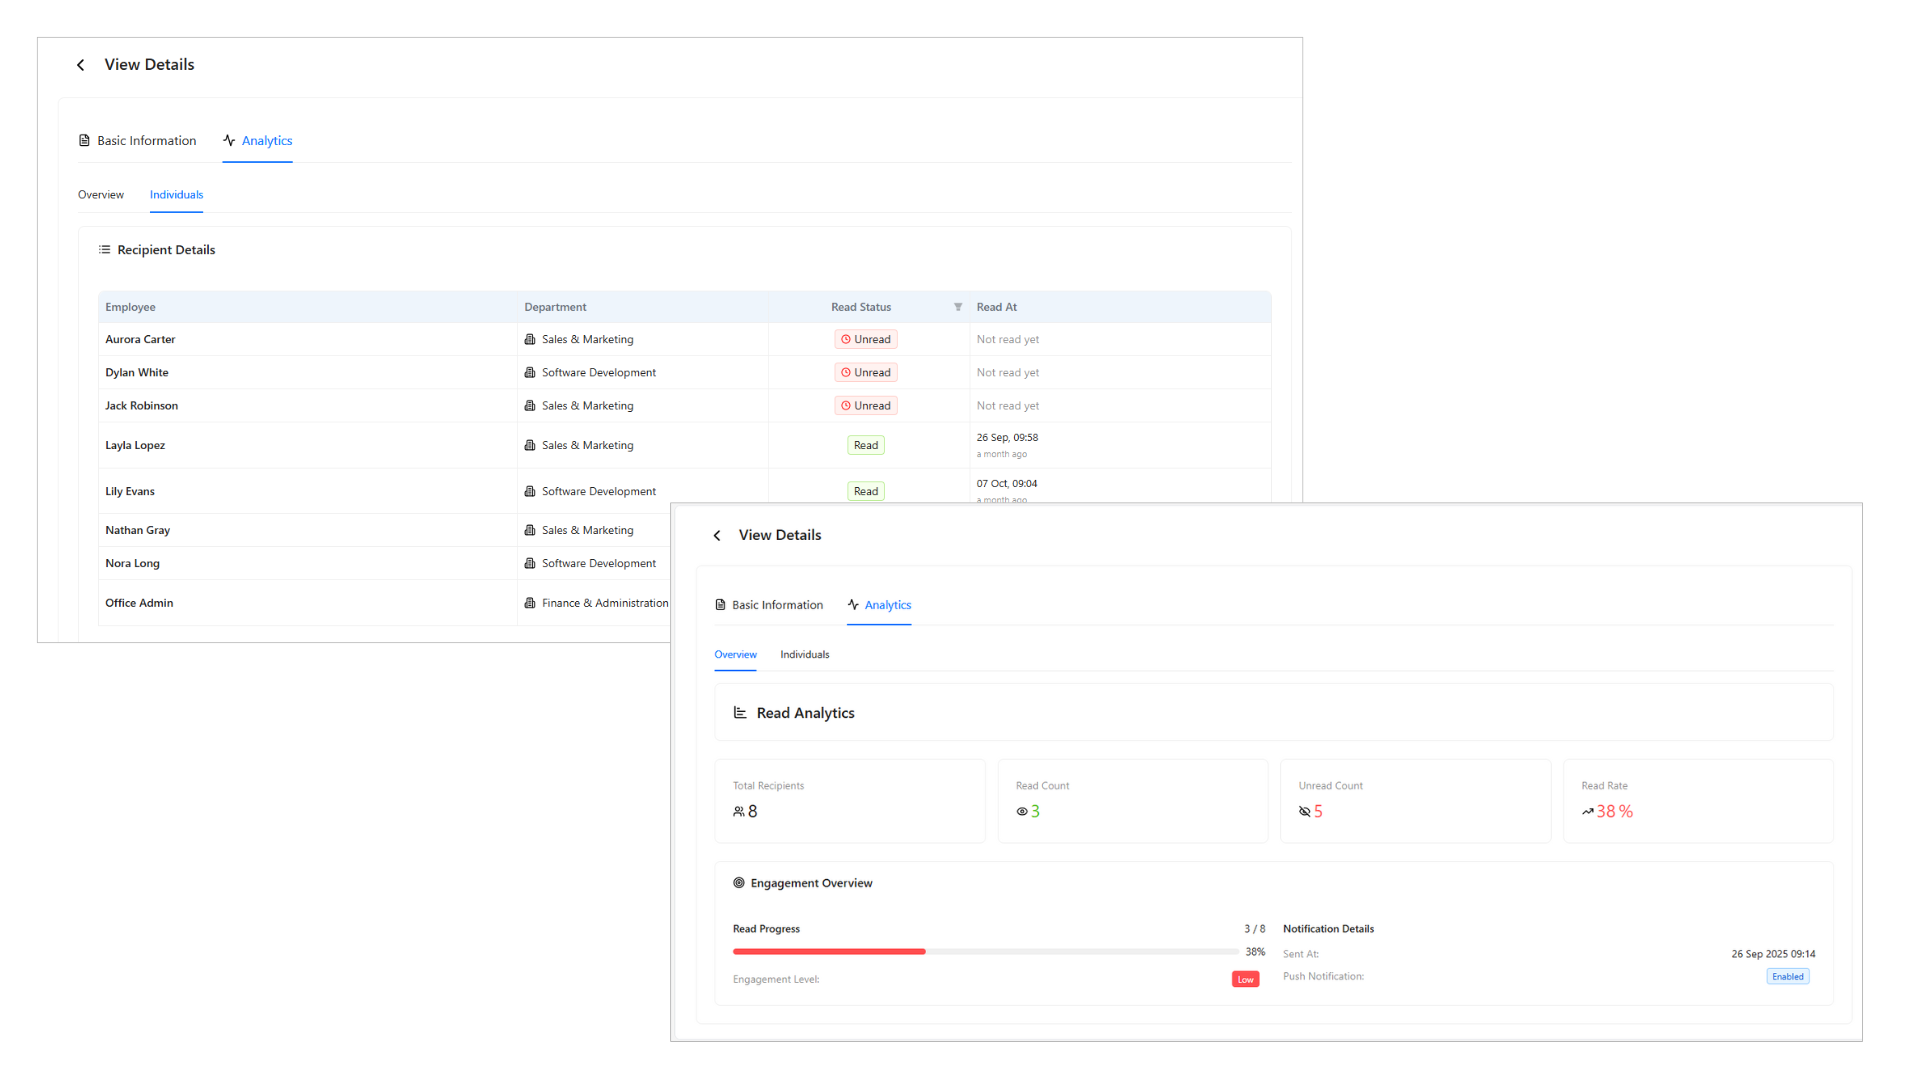Screen dimensions: 1920x1080
Task: Click back arrow beside top View Details
Action: (81, 65)
